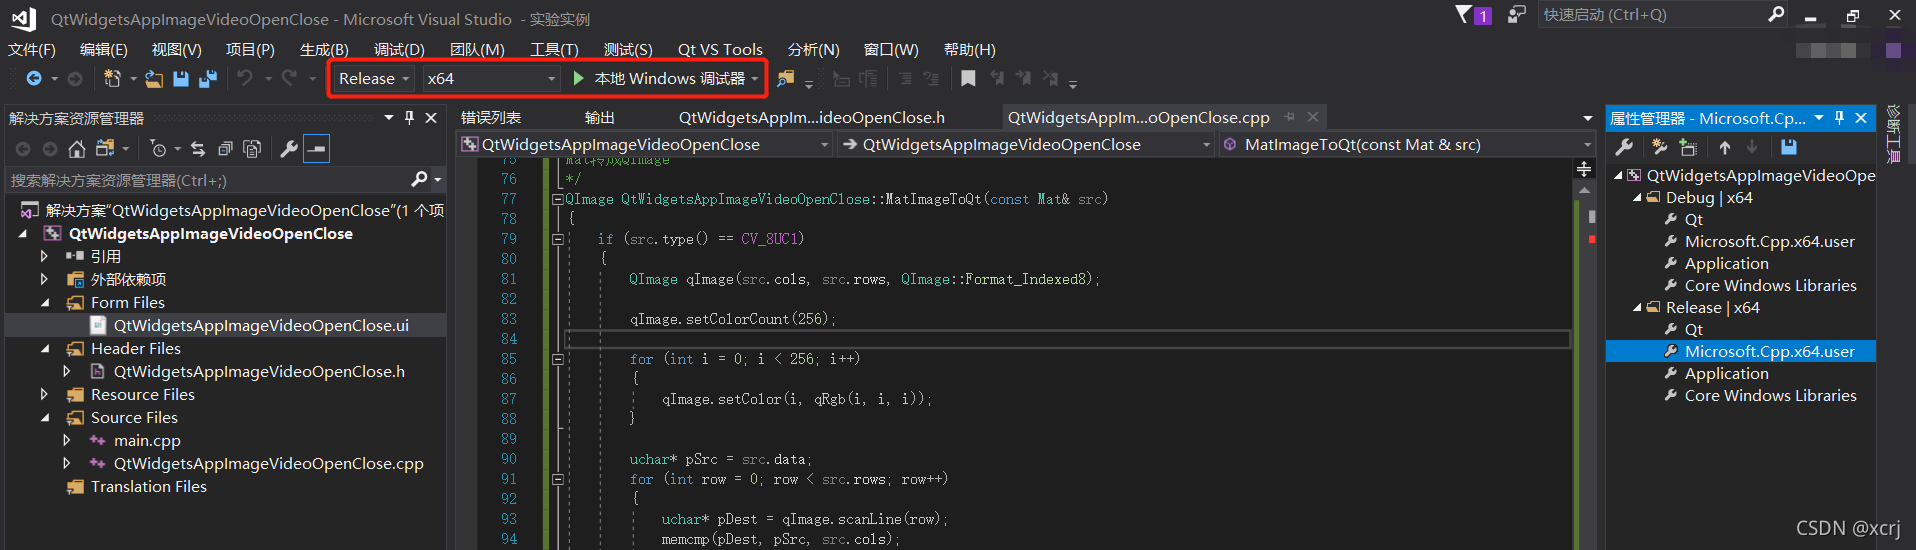Select QtWidgetsAppImageVideoOpenClose.ui file

pyautogui.click(x=261, y=325)
